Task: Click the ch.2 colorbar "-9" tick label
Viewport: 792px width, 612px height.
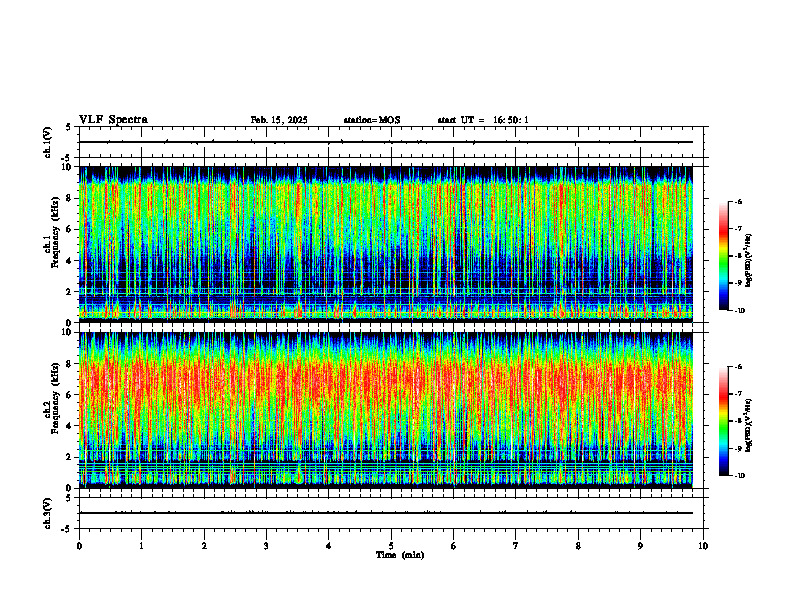Action: 738,448
